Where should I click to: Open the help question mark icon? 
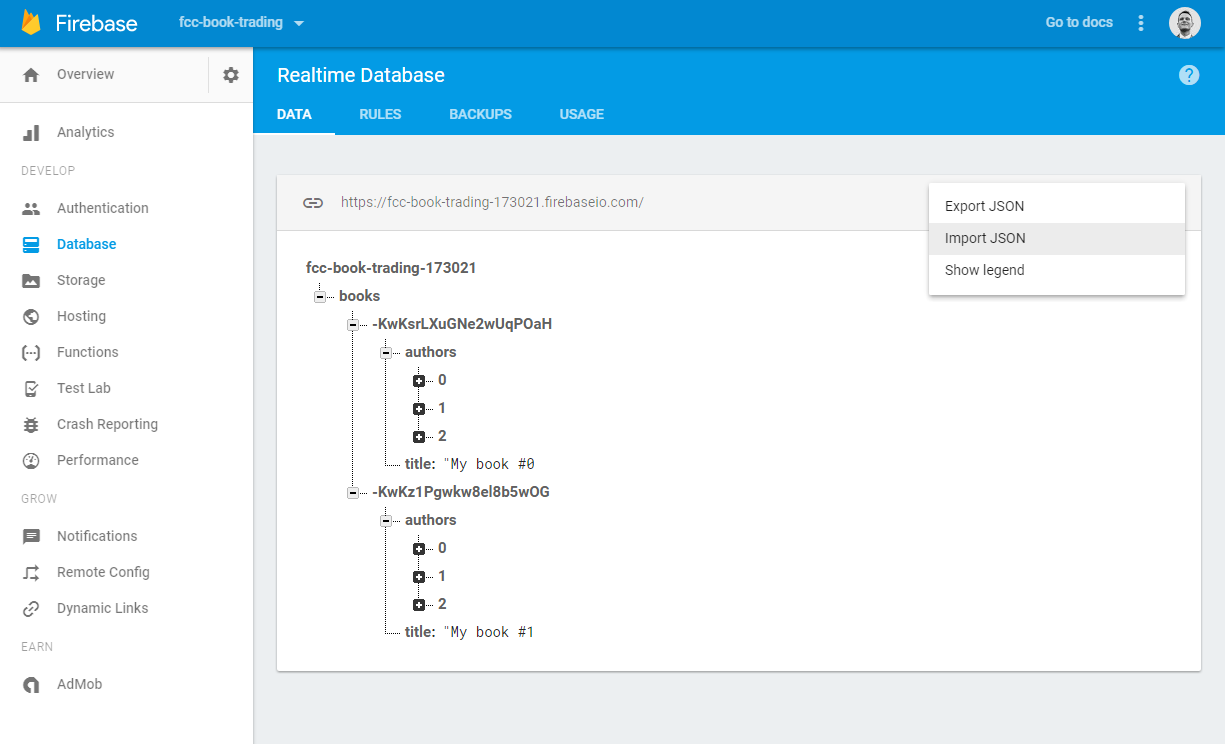(x=1189, y=75)
